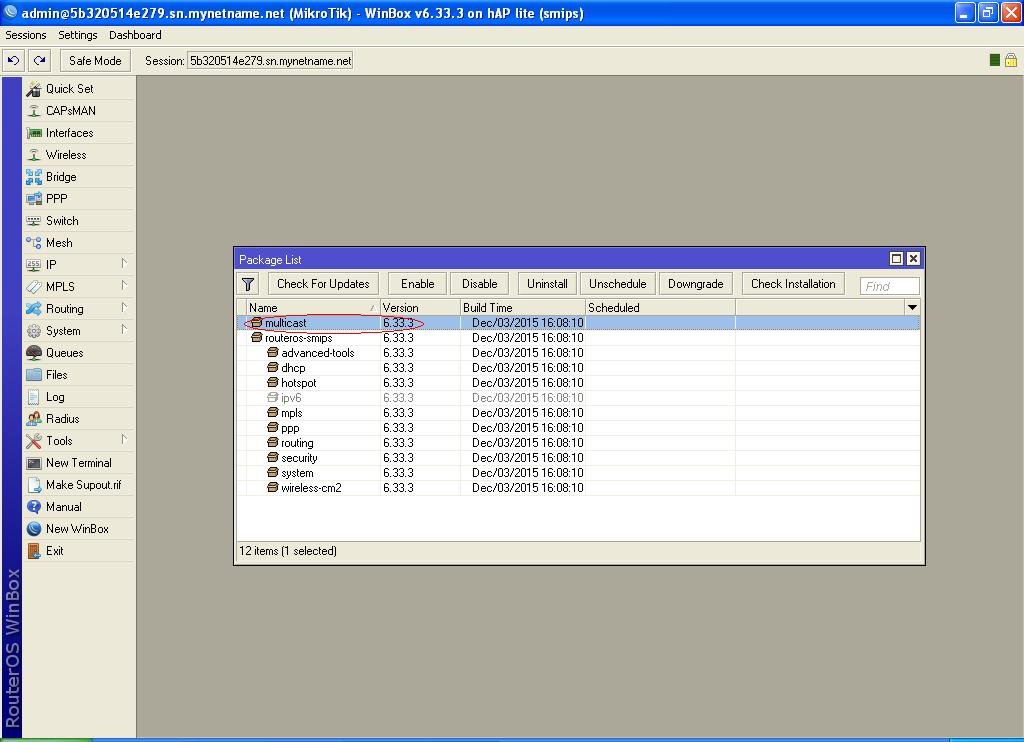Expand the IP submenu
1024x742 pixels.
coord(51,265)
